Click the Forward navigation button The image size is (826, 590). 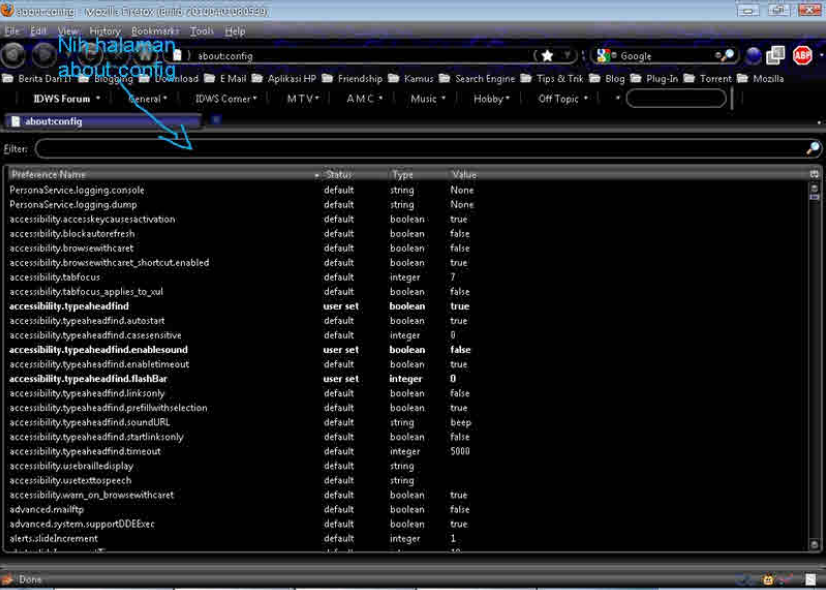(x=44, y=55)
